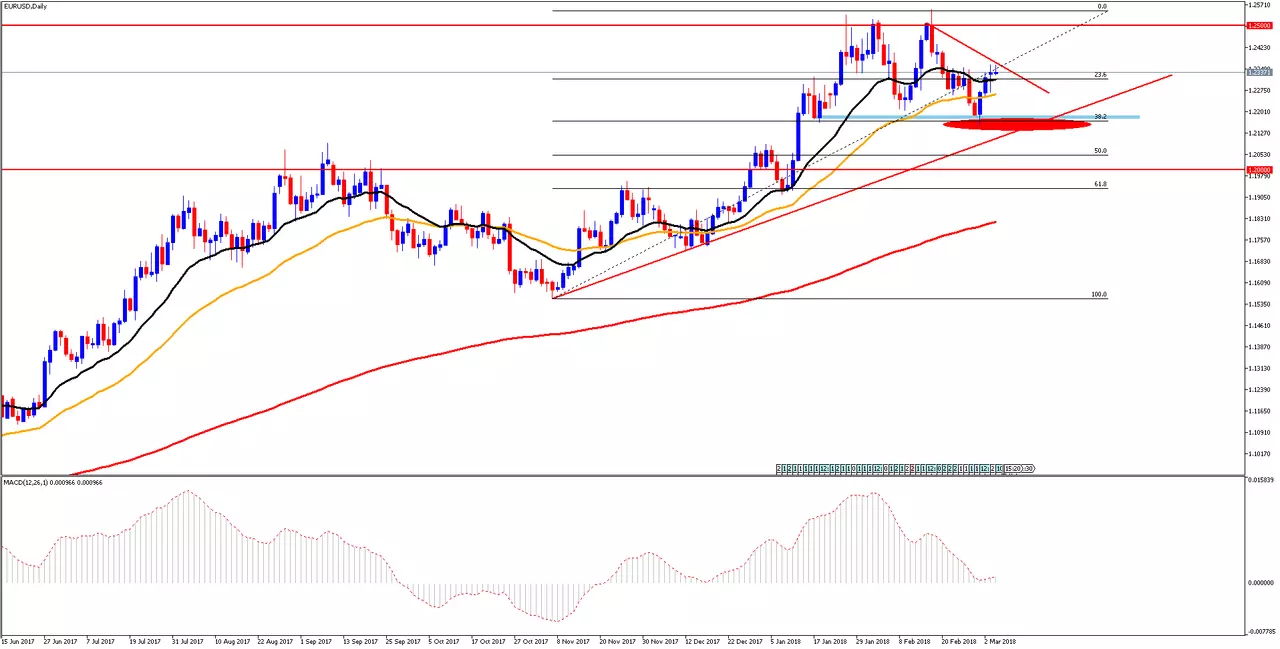Click the Fibonacci 100.0 level label
Screen dimensions: 1280x649
pyautogui.click(x=1099, y=295)
